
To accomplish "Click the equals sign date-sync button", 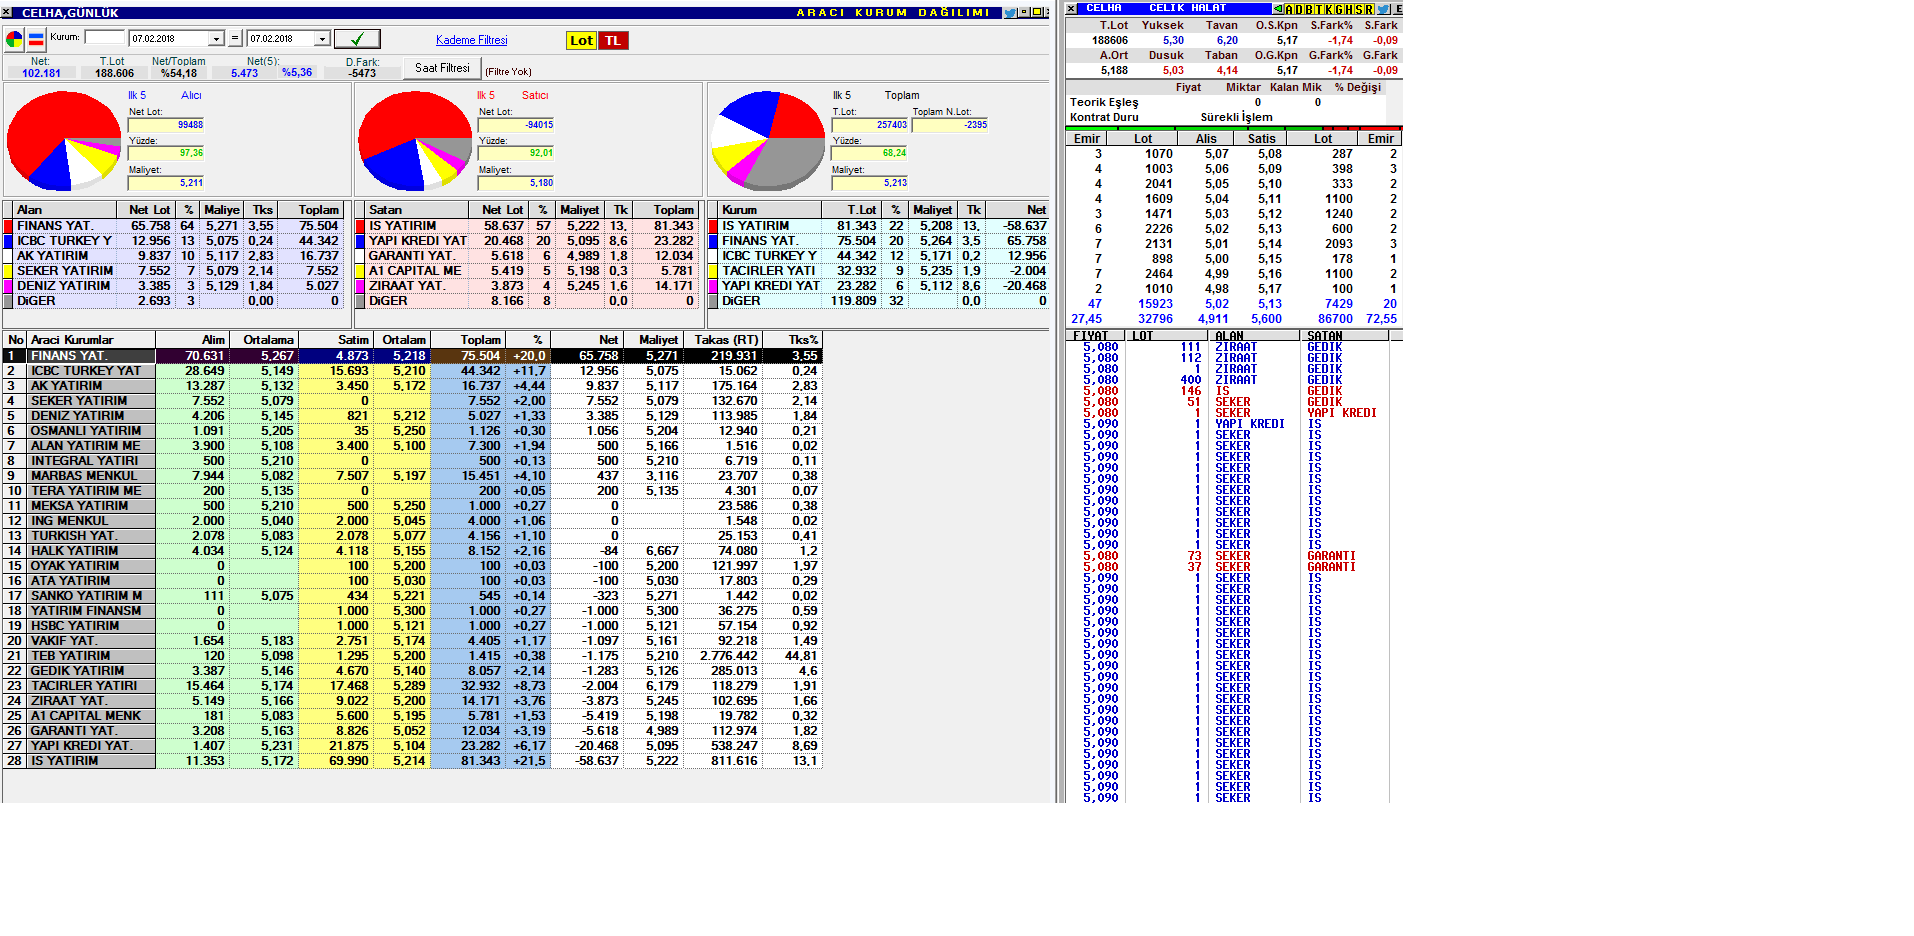I will click(235, 38).
